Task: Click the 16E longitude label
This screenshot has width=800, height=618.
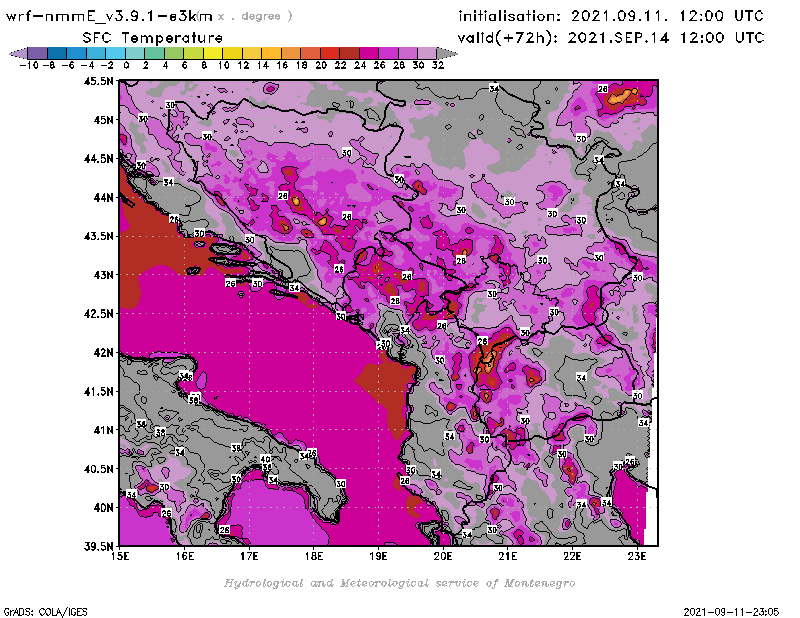Action: (x=185, y=556)
